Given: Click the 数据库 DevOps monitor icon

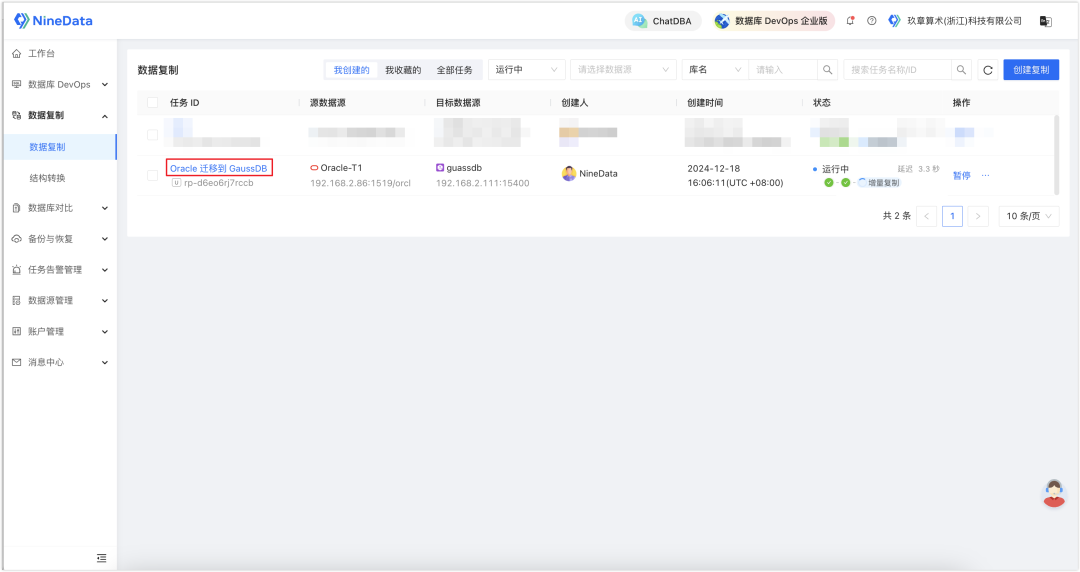Looking at the screenshot, I should tap(17, 84).
